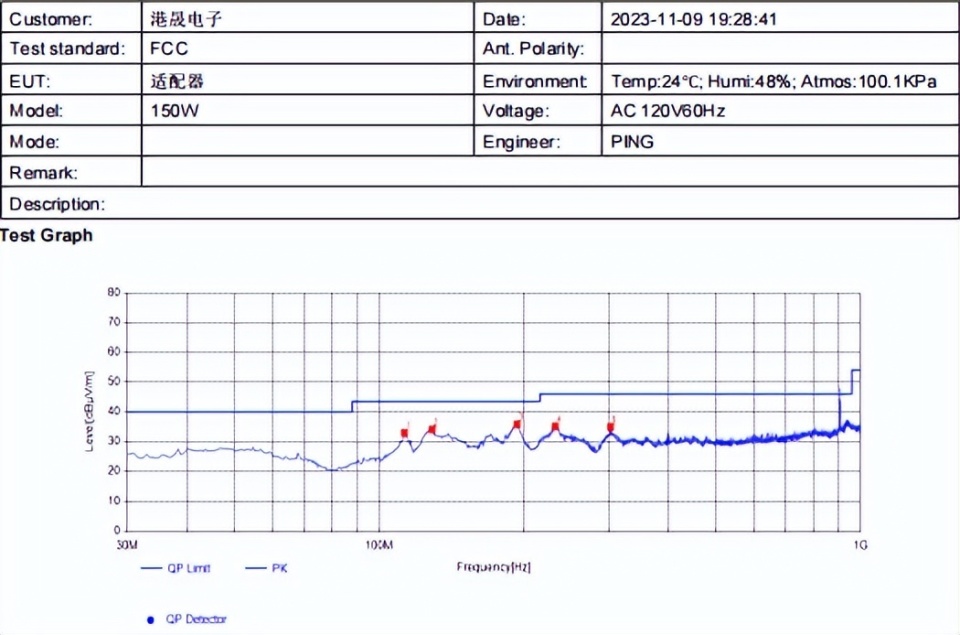Screen dimensions: 960x635
Task: Select the date 2023-11-09 19:28:41
Action: (x=694, y=19)
